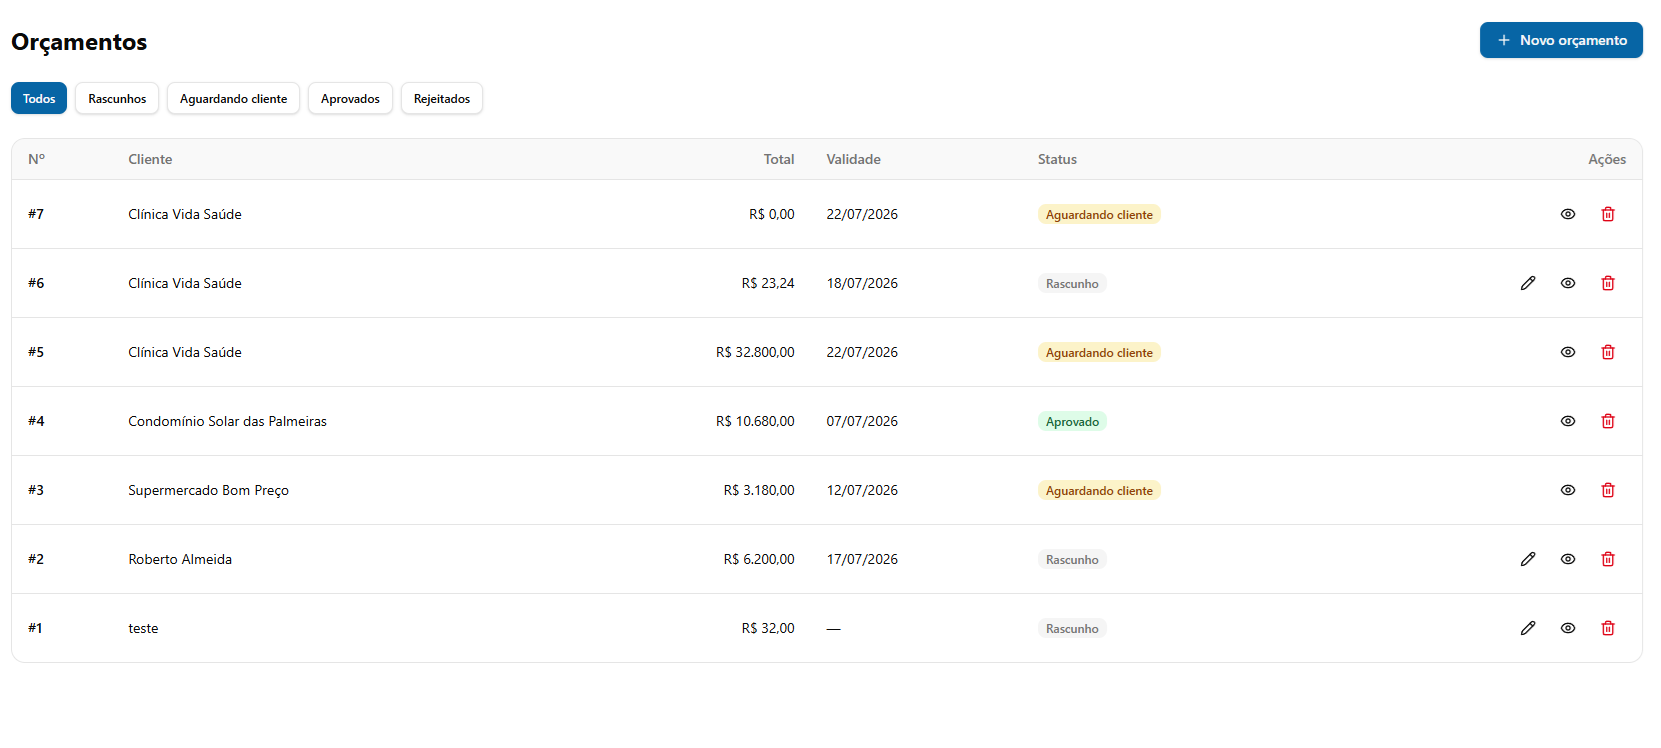Click Aguardando cliente badge in row #3
The height and width of the screenshot is (748, 1661).
pos(1099,490)
